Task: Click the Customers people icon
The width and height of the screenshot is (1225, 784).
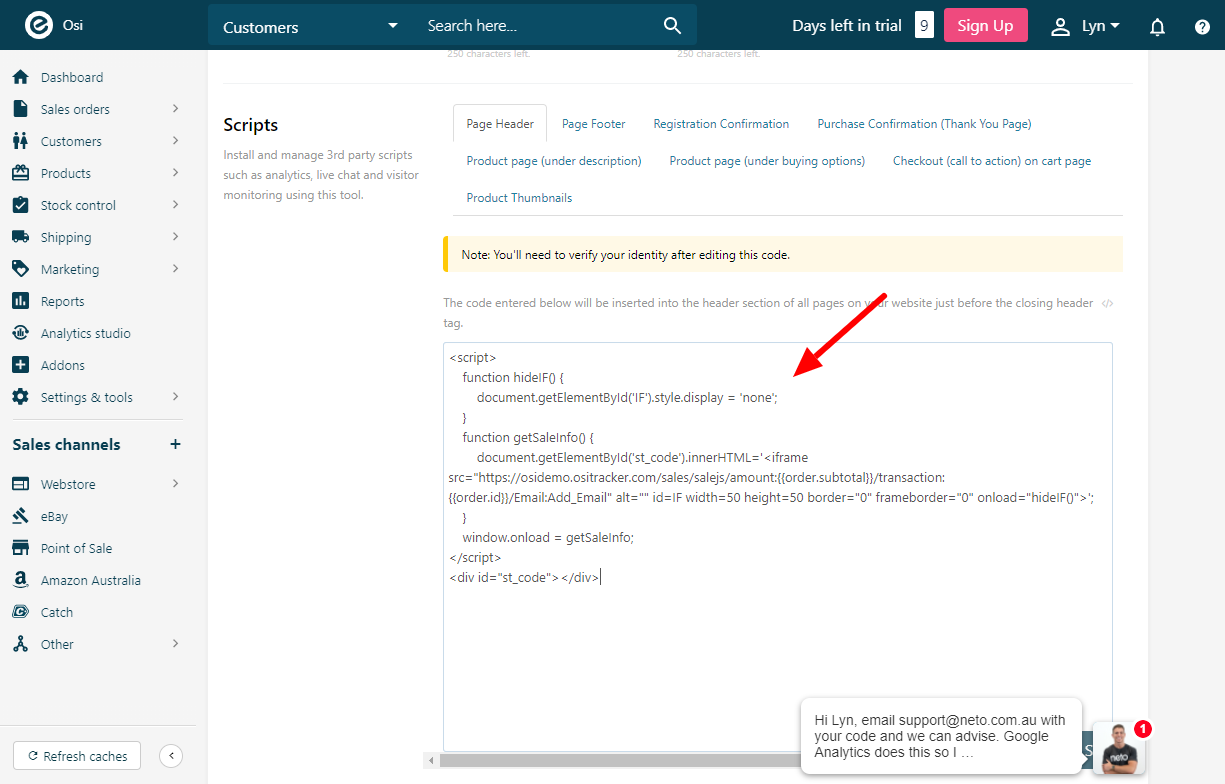Action: 20,141
